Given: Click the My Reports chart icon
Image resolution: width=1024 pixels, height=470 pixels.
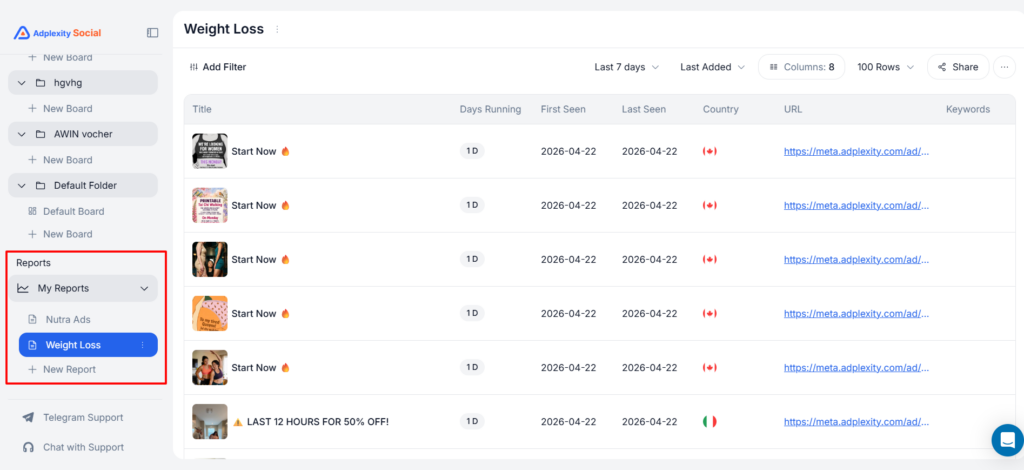Looking at the screenshot, I should click(x=23, y=288).
